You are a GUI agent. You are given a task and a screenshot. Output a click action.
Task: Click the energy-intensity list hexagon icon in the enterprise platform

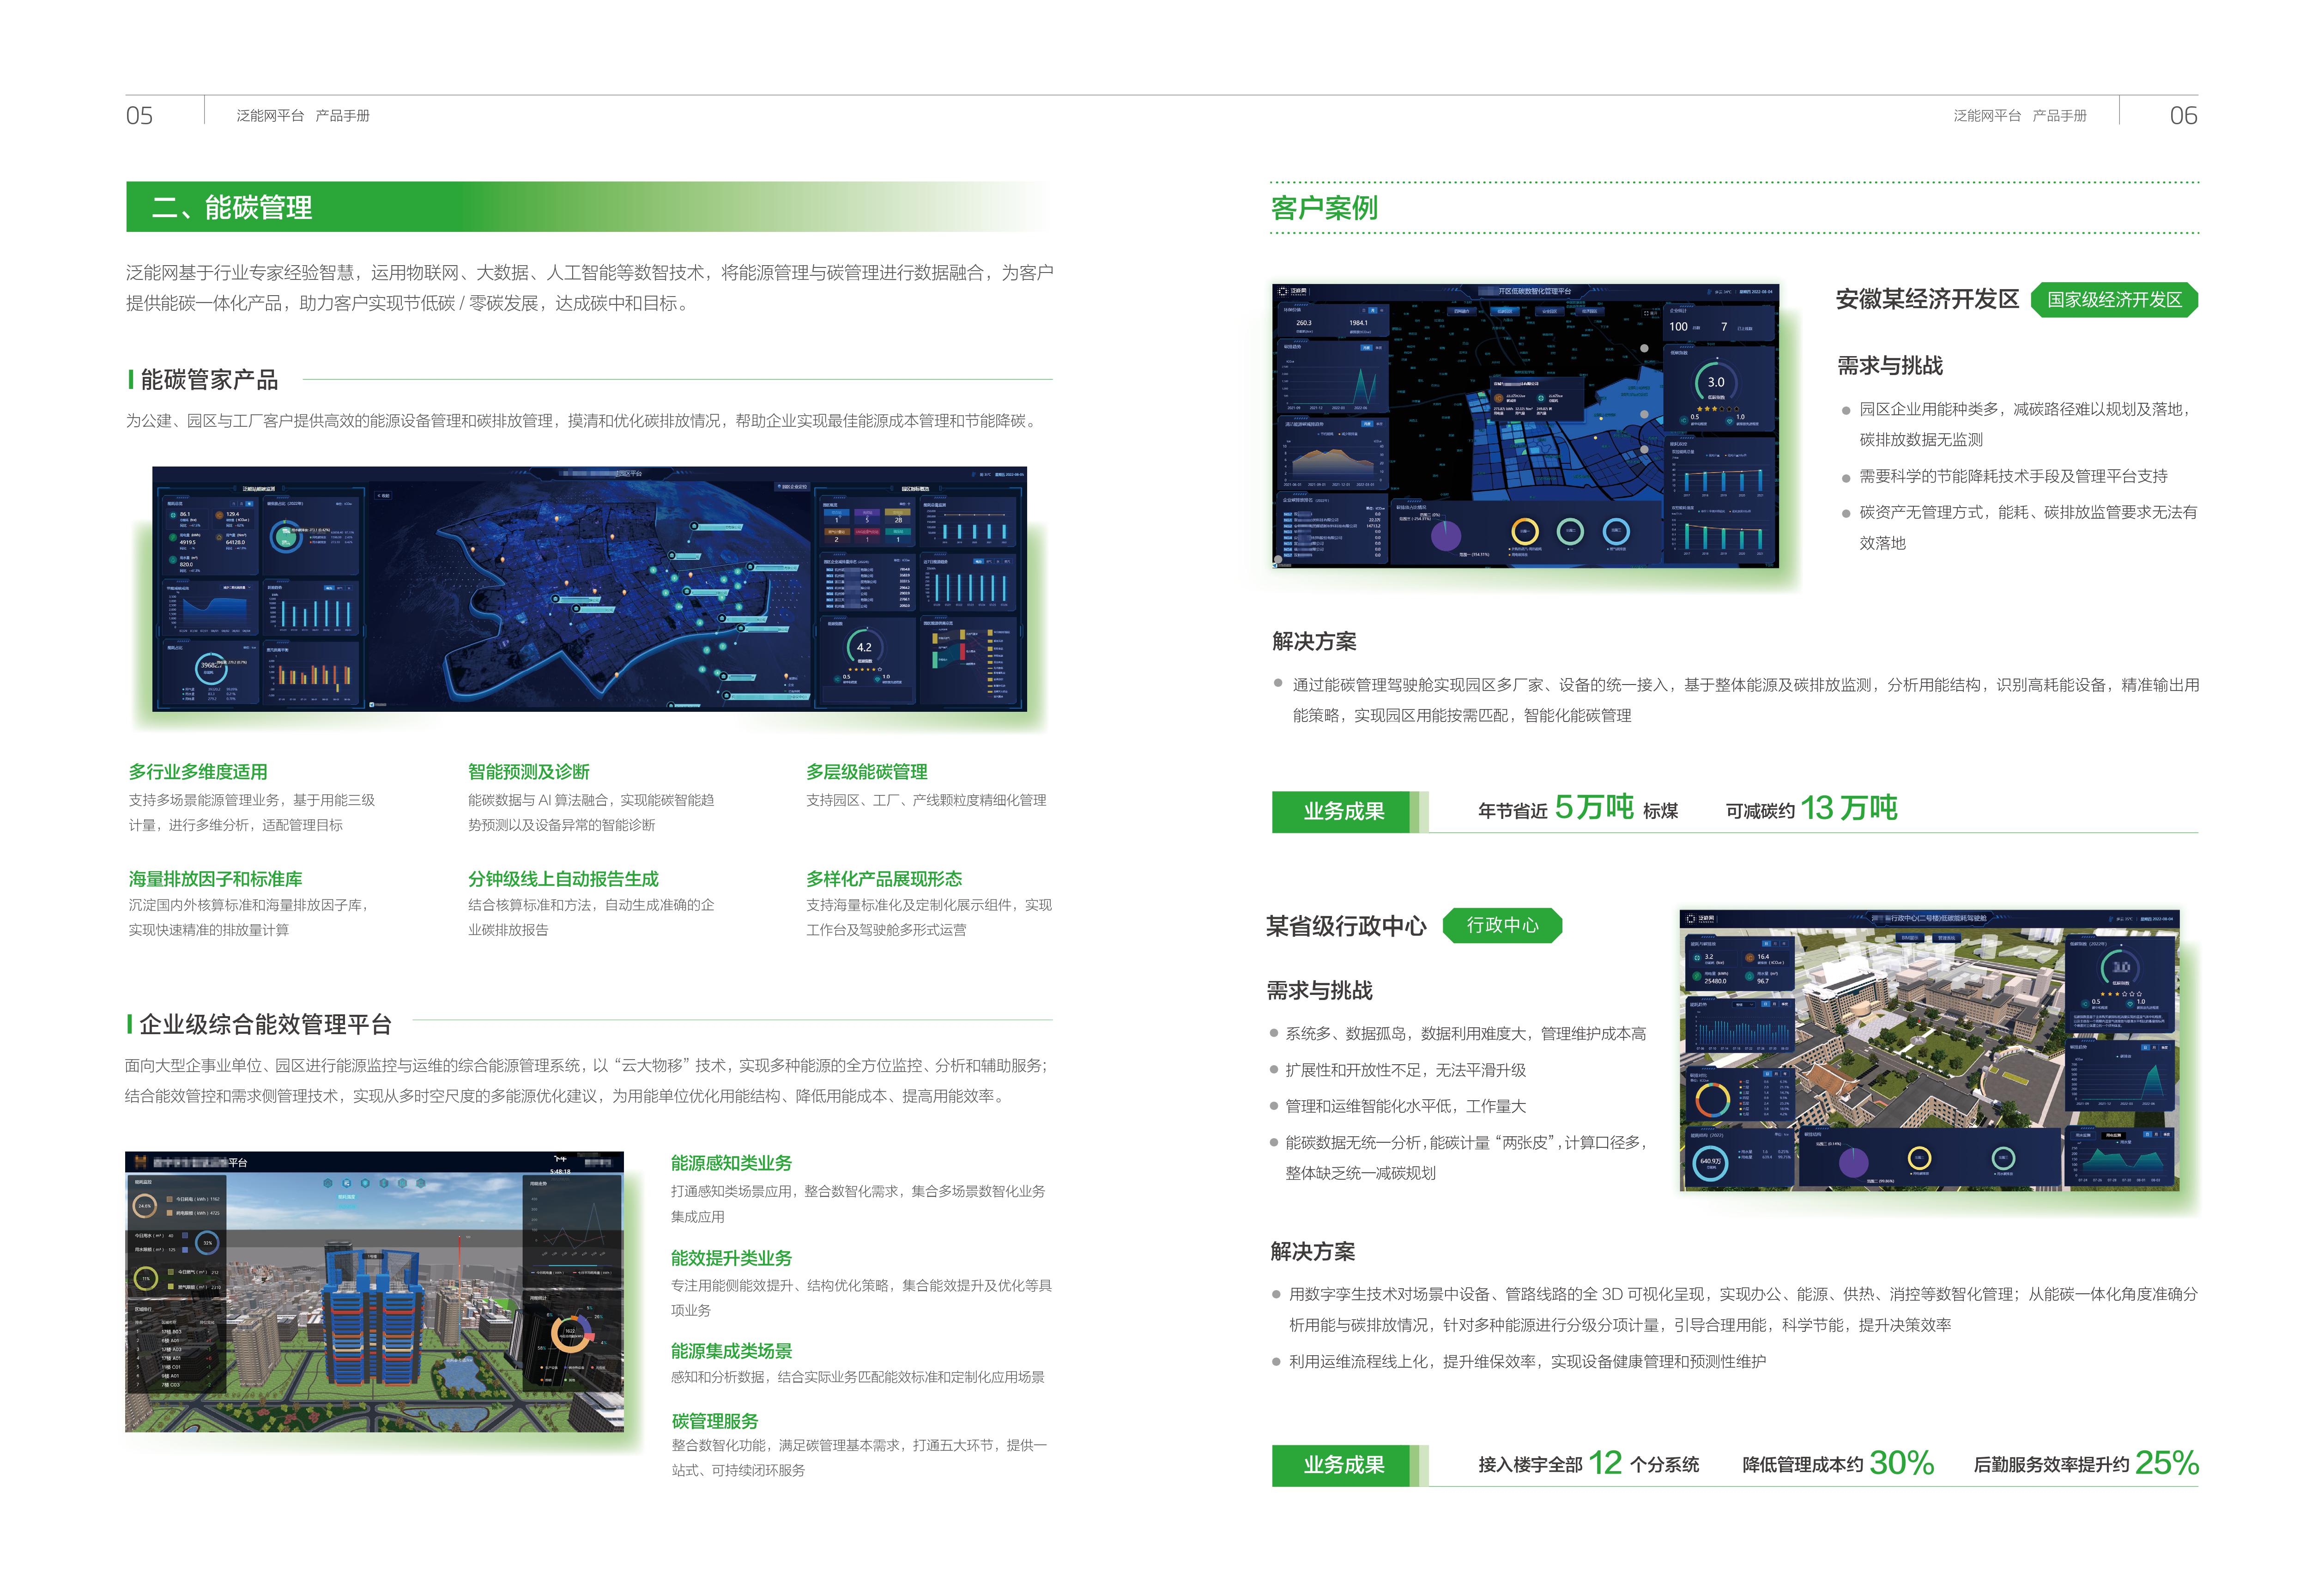(347, 1183)
